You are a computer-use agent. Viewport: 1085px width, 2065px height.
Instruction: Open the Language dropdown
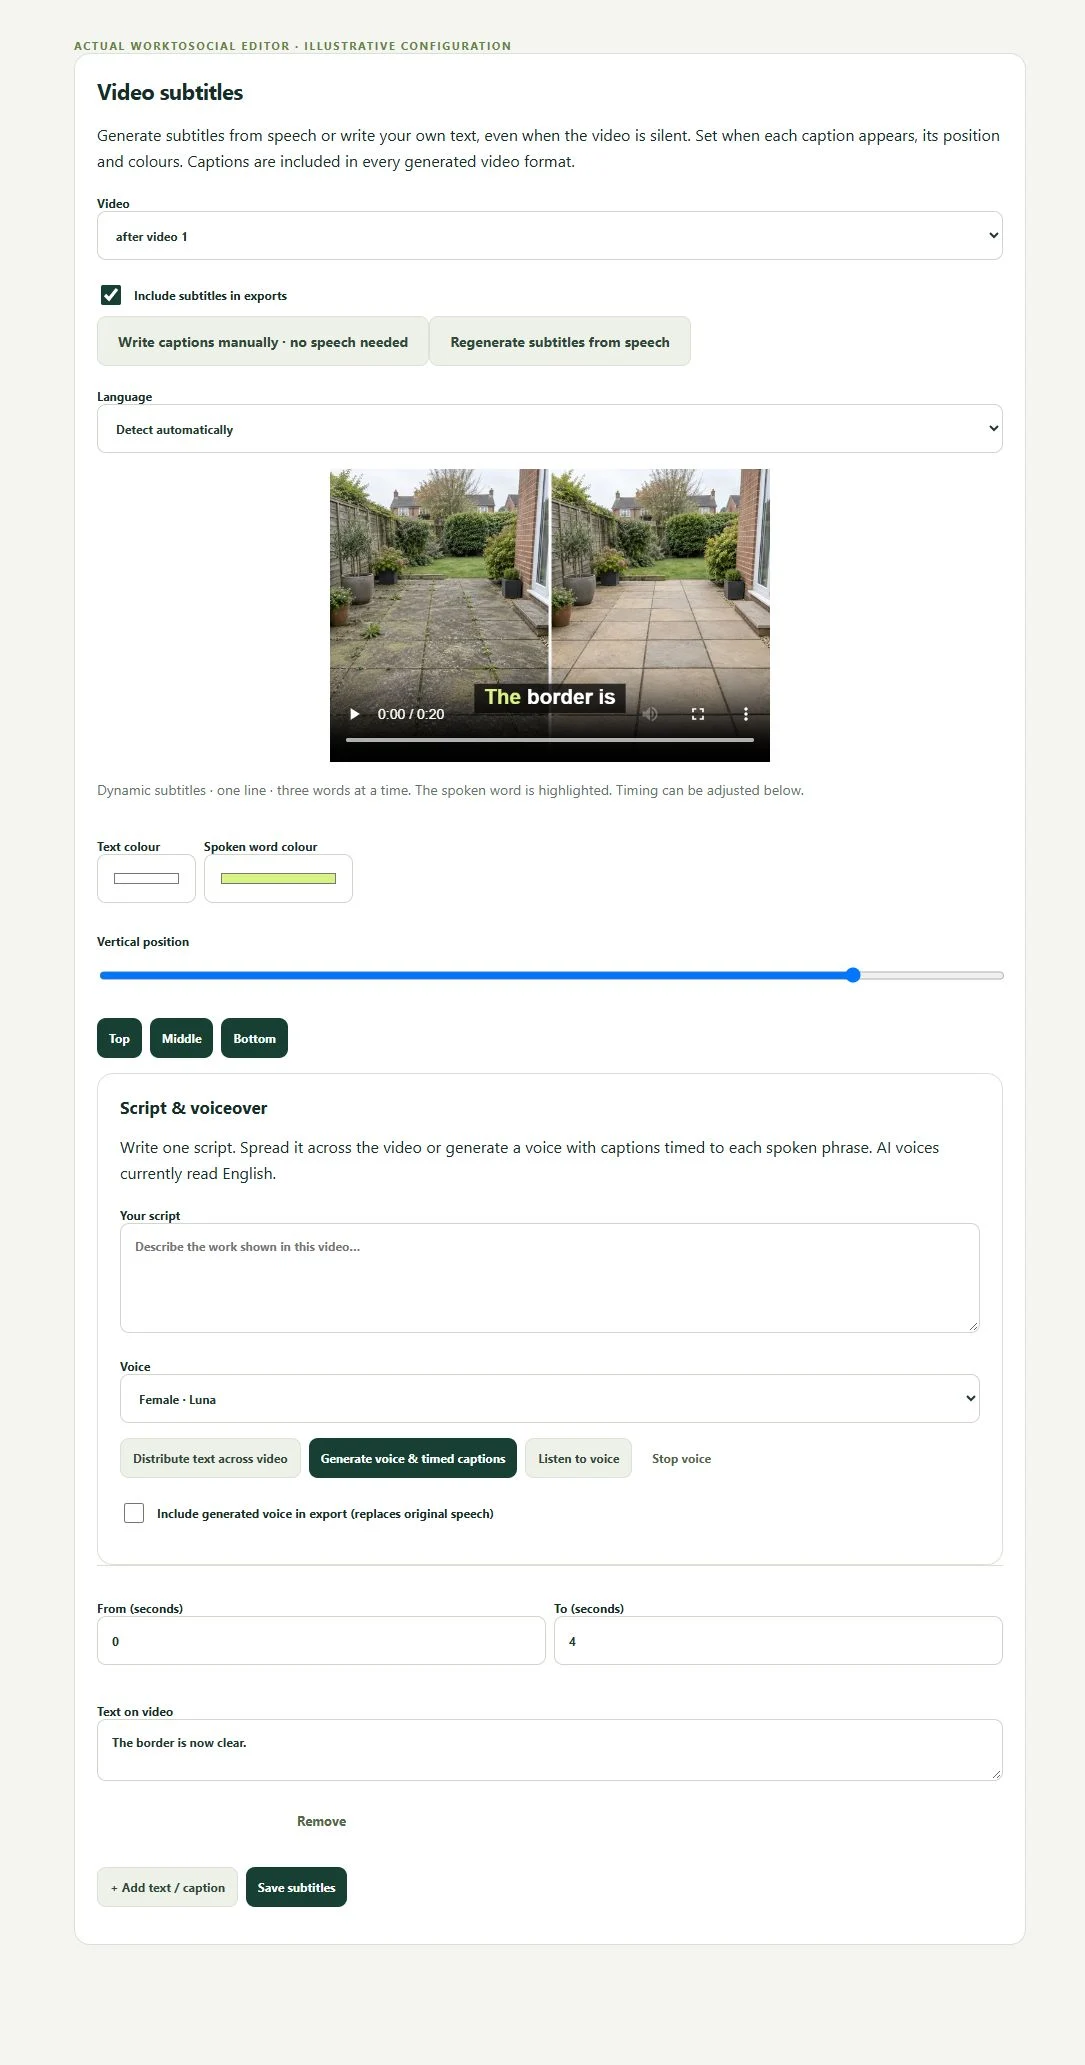point(550,429)
